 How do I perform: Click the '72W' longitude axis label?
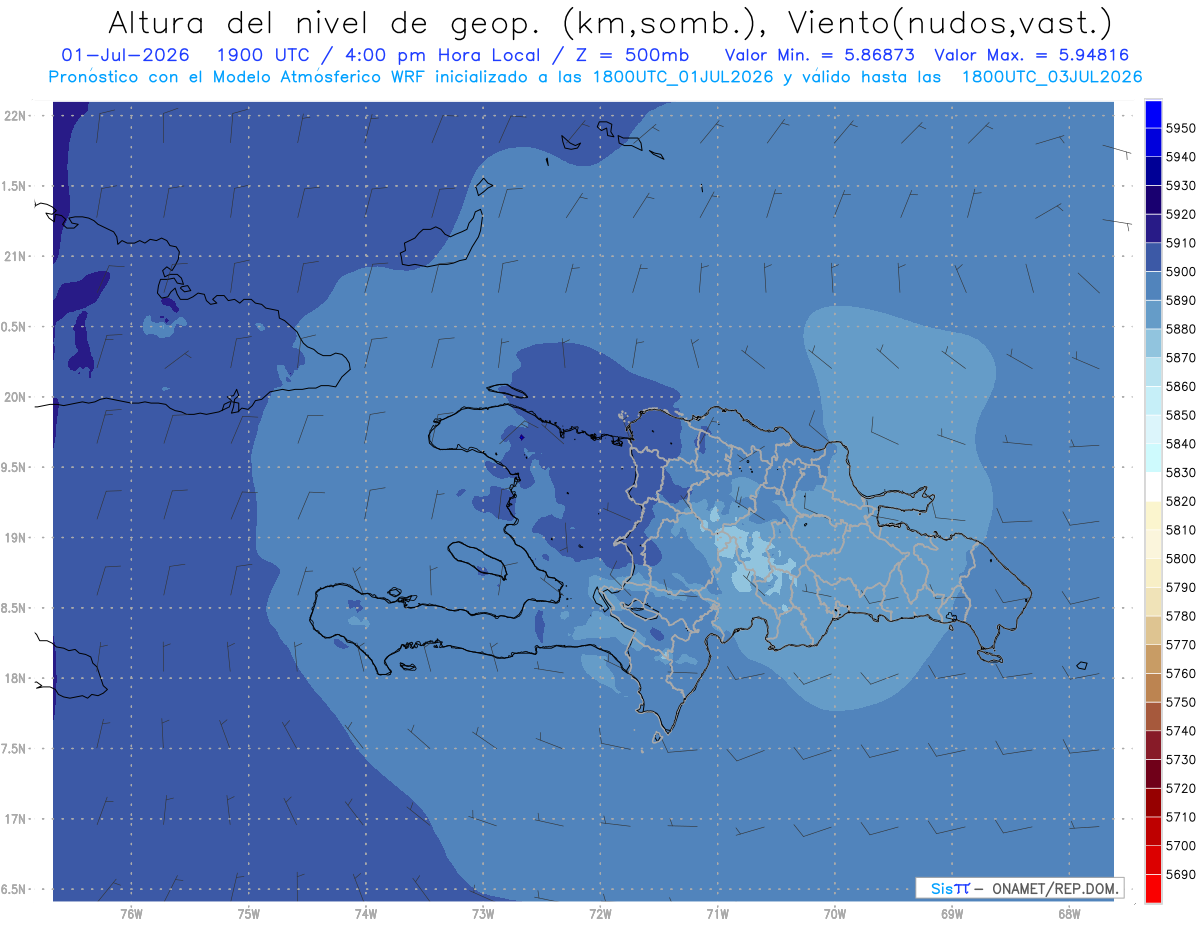tap(600, 912)
